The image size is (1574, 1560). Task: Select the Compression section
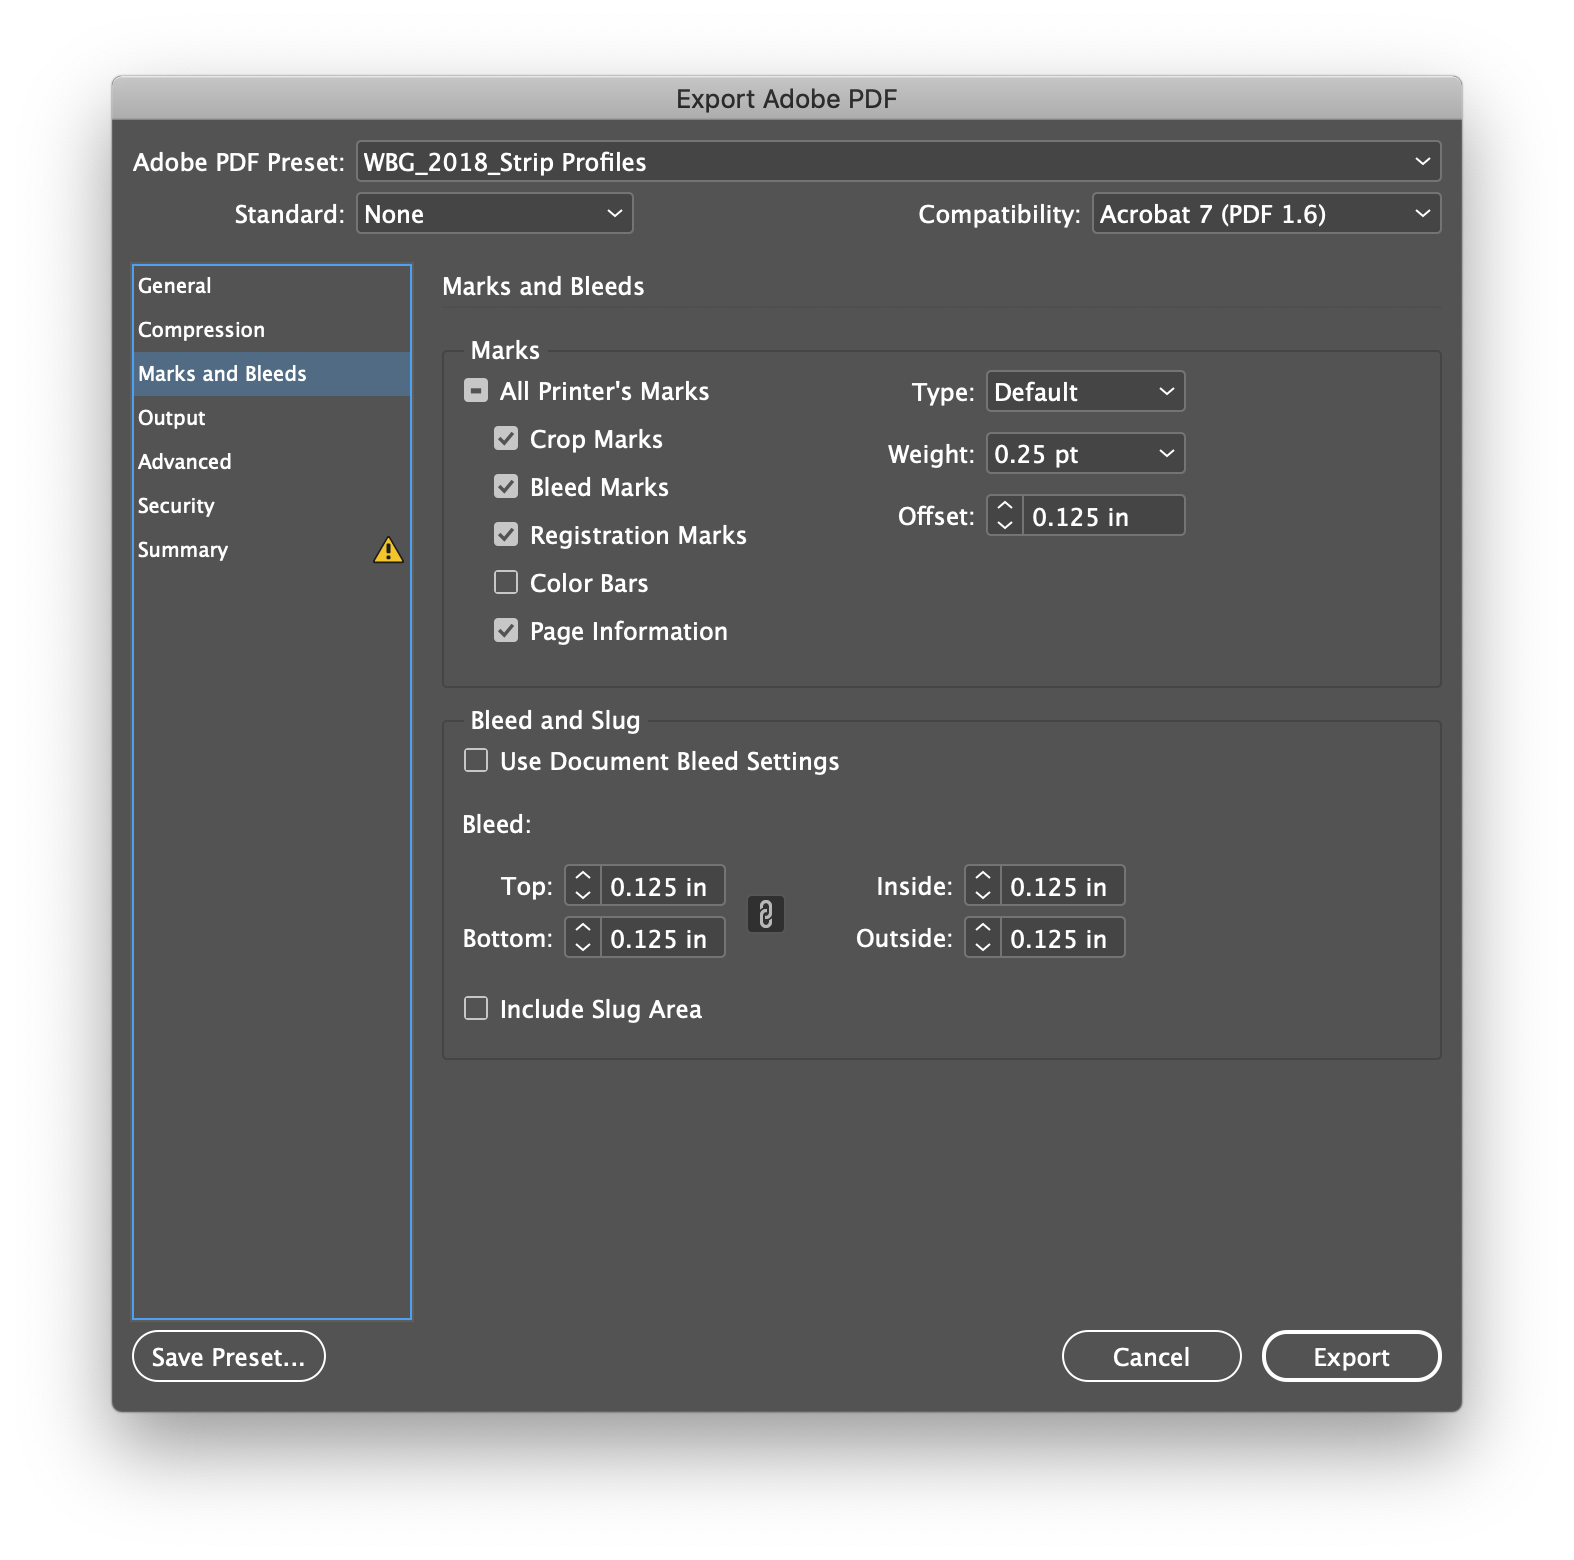[272, 330]
